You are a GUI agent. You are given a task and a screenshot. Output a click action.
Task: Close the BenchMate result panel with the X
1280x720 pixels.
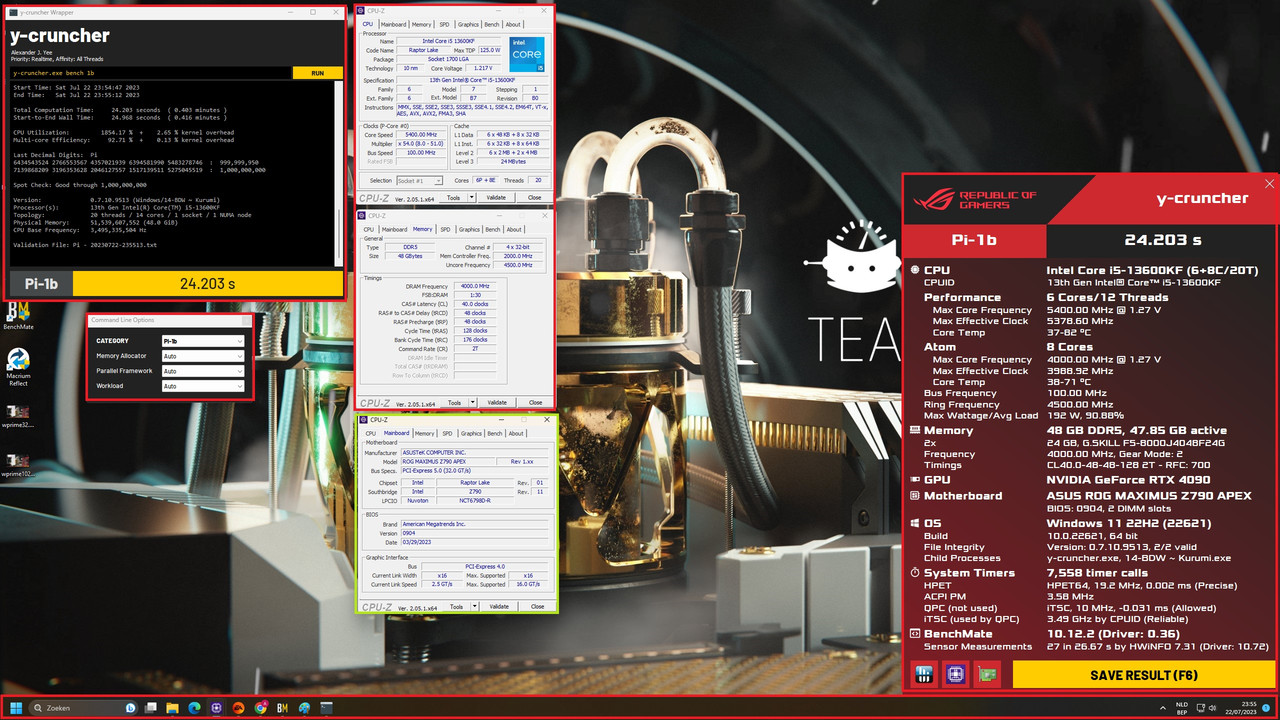pos(1270,184)
